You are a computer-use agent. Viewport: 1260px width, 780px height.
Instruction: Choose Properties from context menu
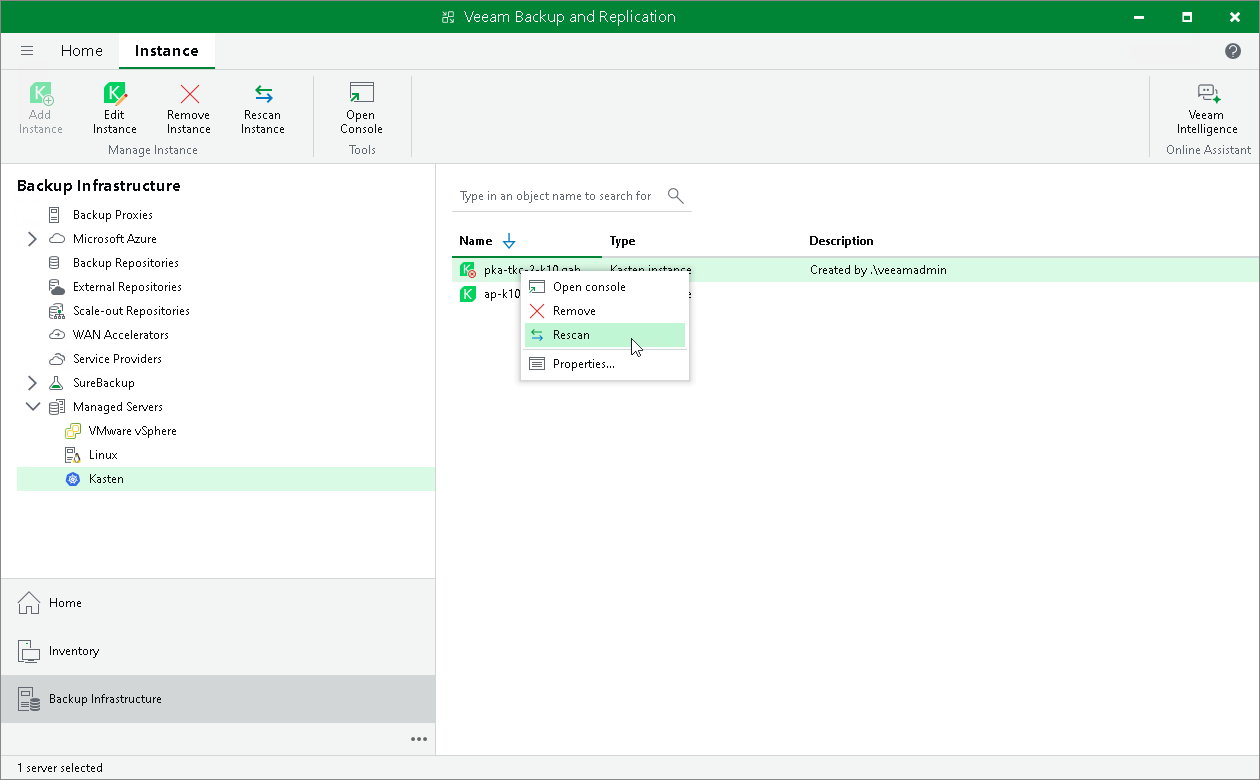coord(605,364)
